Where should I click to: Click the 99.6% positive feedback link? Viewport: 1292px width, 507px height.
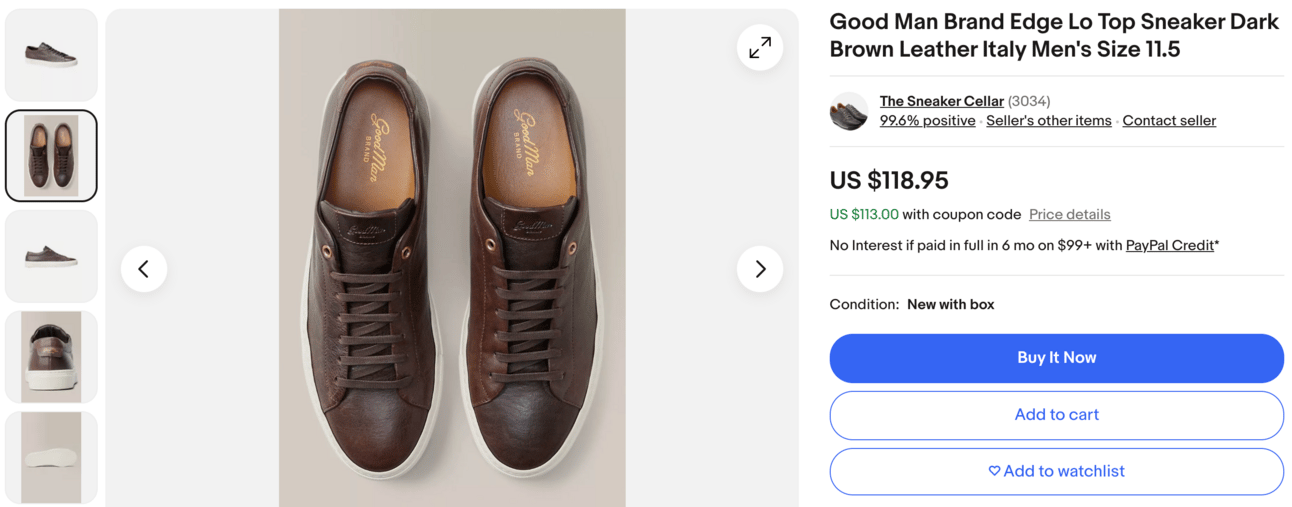[x=927, y=121]
